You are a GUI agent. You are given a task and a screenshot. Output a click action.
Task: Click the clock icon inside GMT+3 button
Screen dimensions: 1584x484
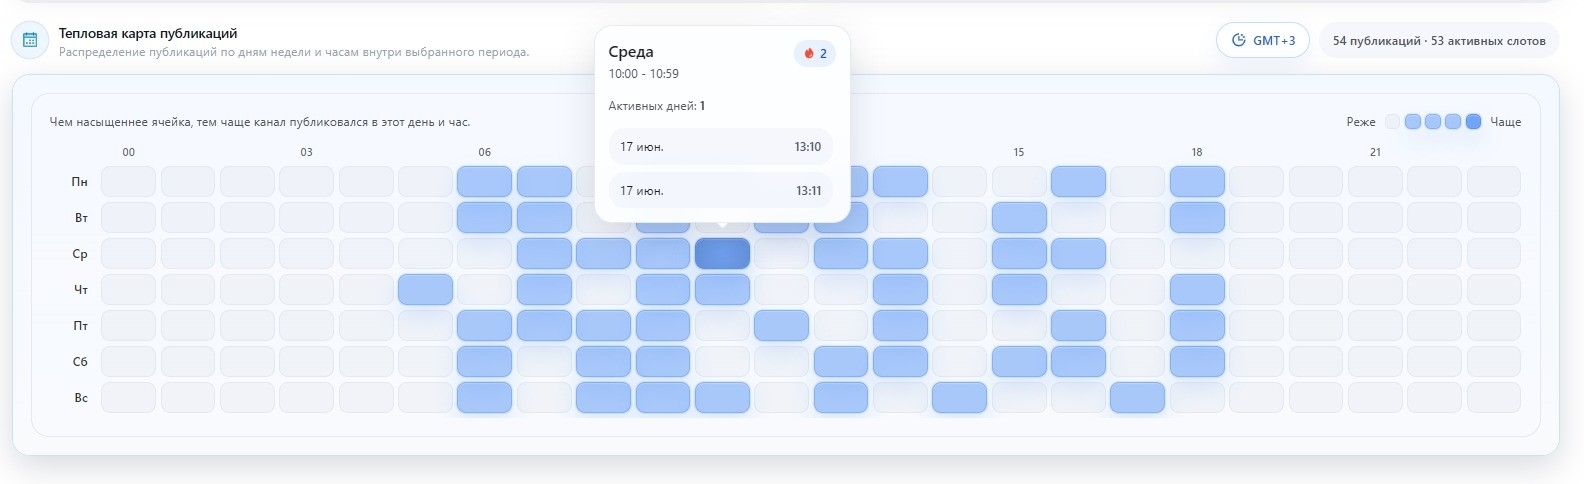click(x=1239, y=40)
